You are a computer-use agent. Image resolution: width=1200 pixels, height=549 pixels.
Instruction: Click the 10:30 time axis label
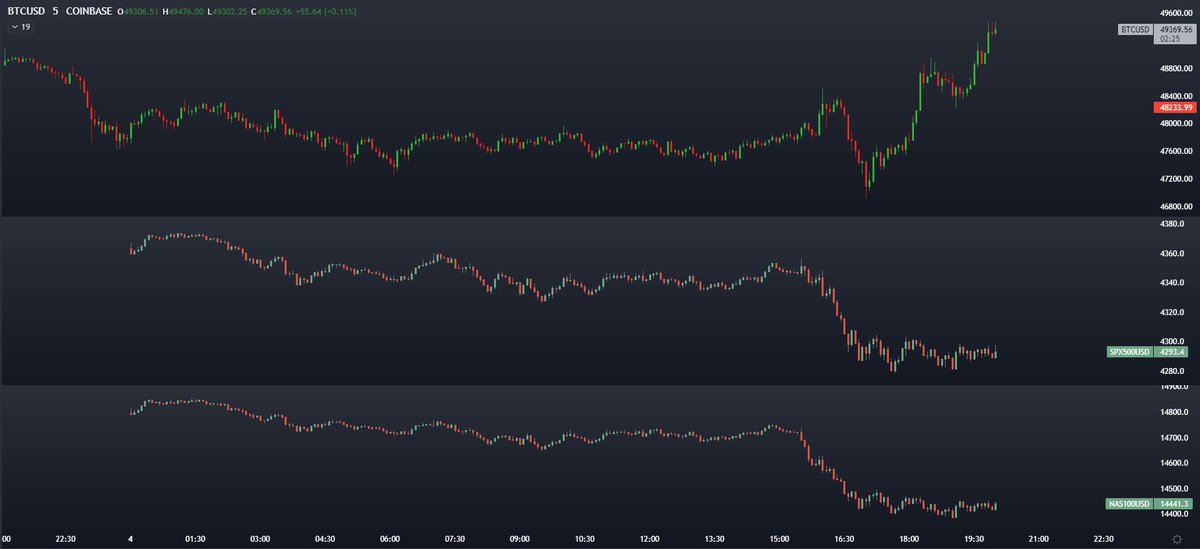pyautogui.click(x=585, y=538)
